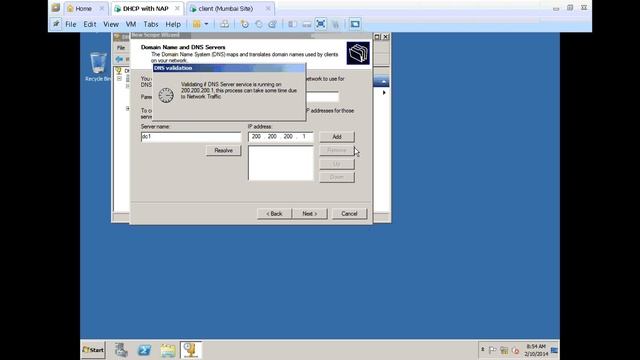Click the wizard folder graphic icon

click(x=358, y=53)
